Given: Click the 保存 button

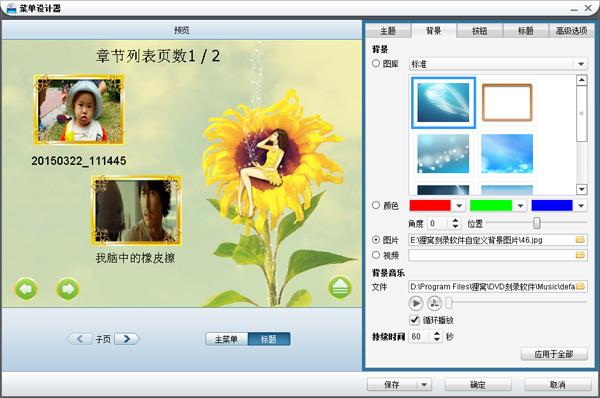Looking at the screenshot, I should click(392, 385).
